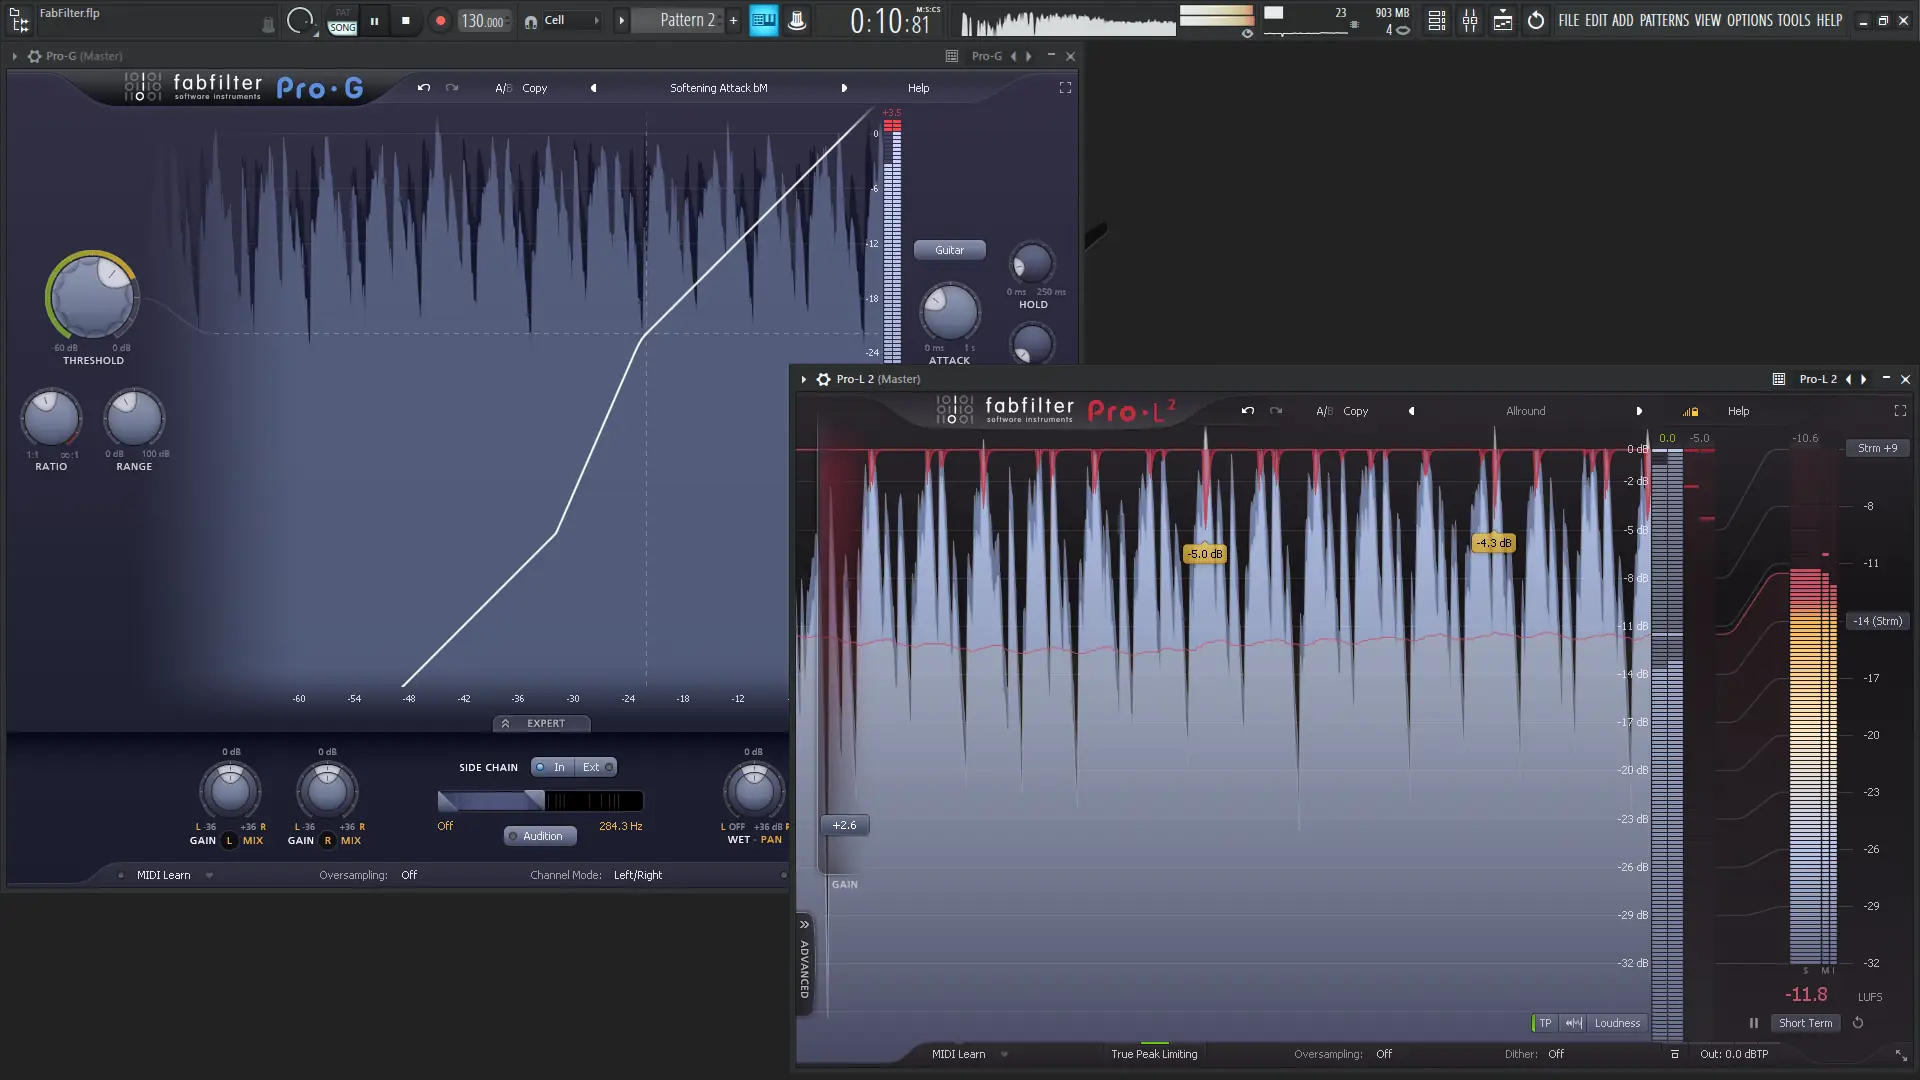This screenshot has height=1080, width=1920.
Task: Pause the Pro-L 2 loudness meter
Action: click(x=1753, y=1023)
